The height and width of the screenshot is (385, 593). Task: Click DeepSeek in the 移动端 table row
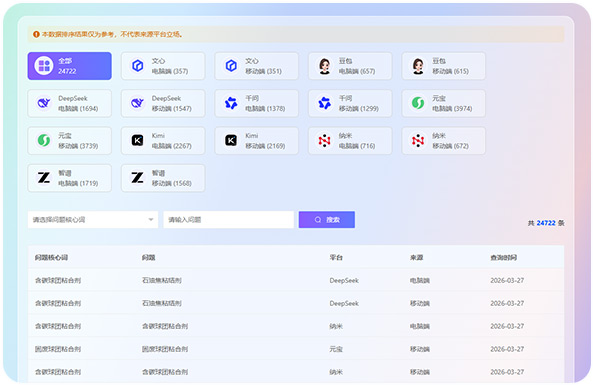344,303
